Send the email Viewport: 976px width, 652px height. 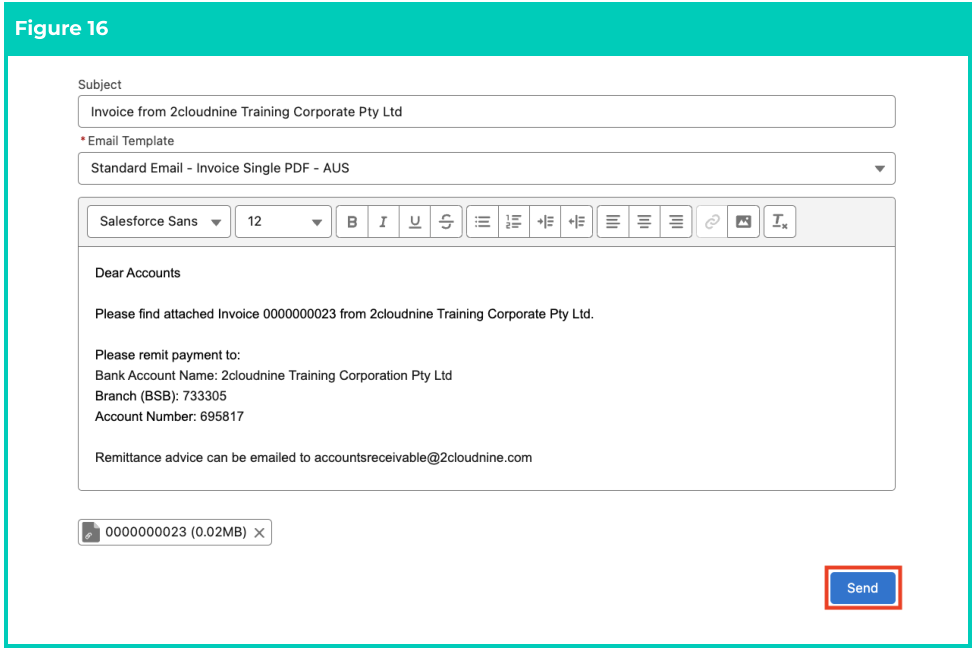(863, 588)
